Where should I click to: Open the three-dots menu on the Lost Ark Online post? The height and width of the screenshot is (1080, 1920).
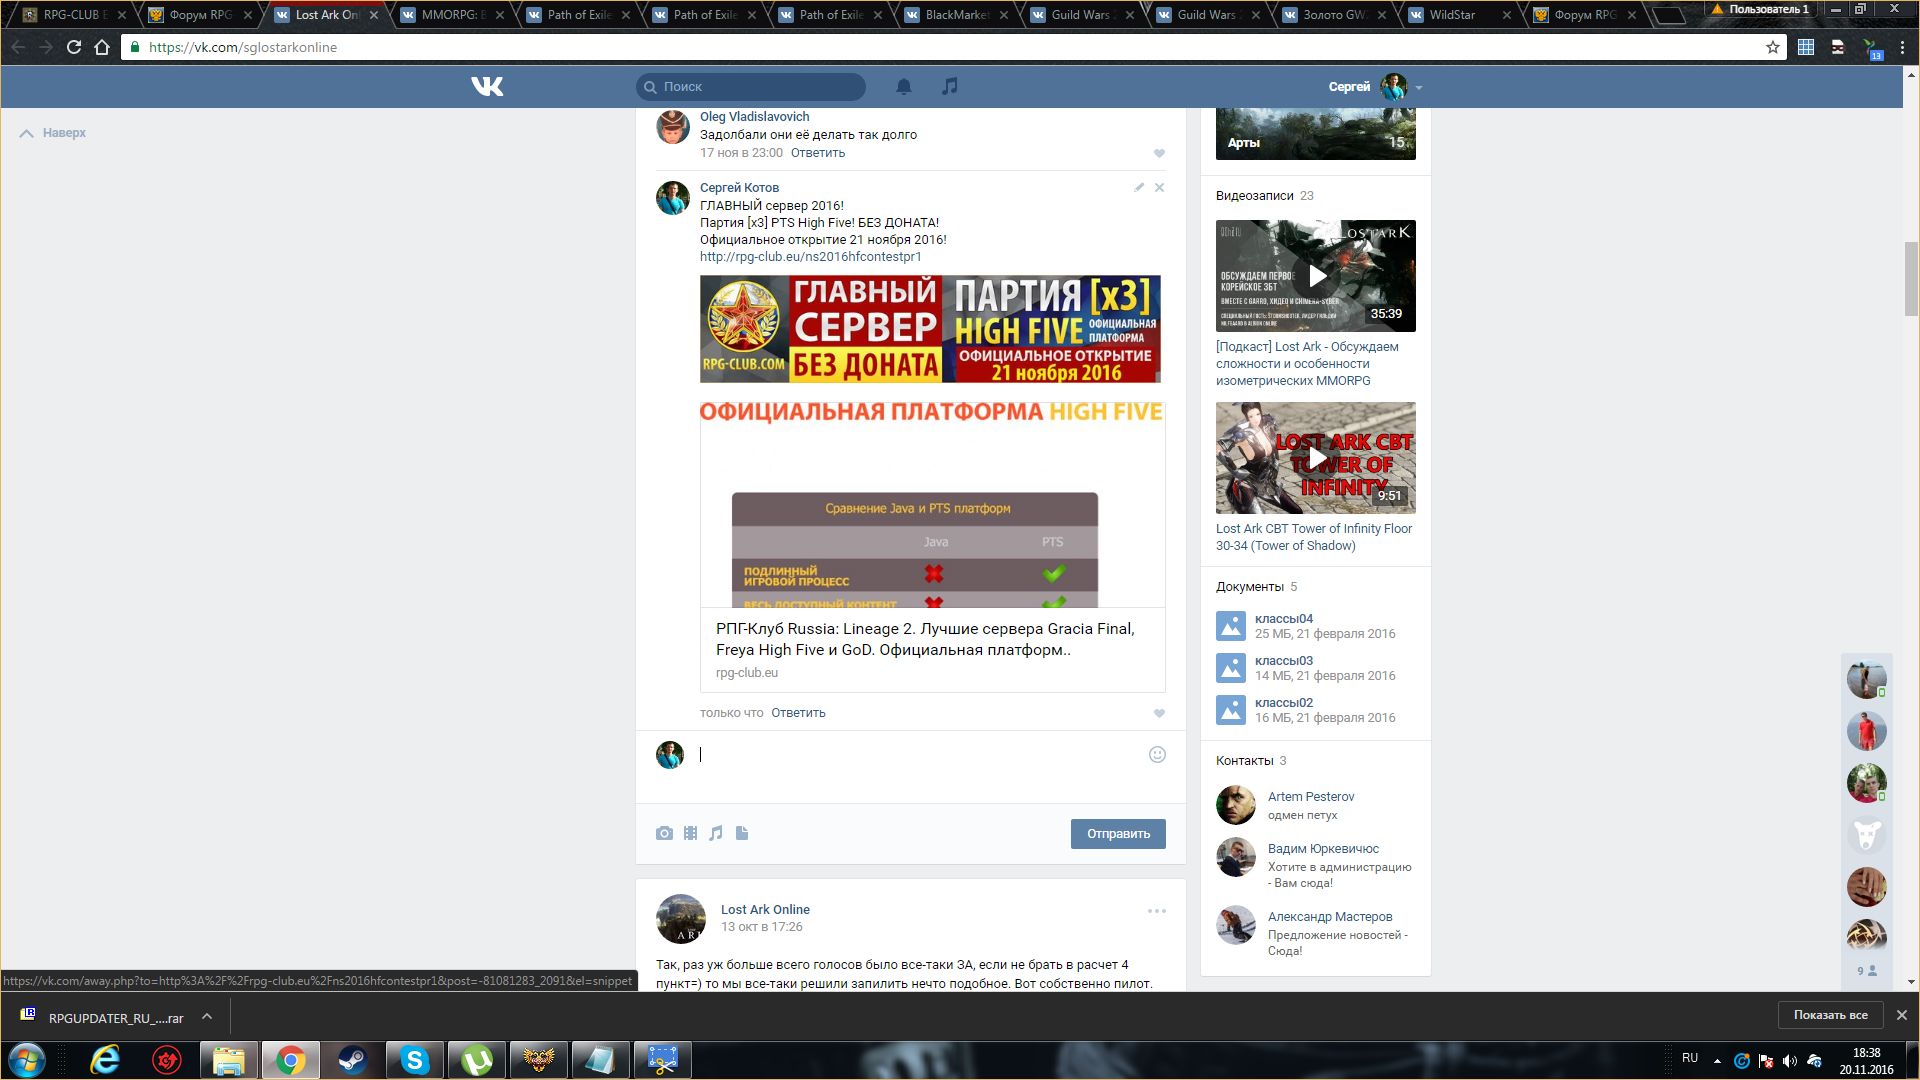(1156, 911)
